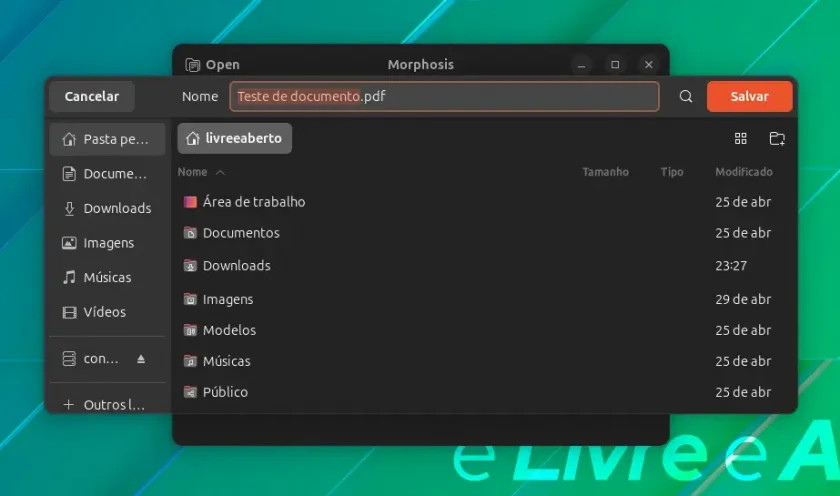Select the Modelos folder

[484, 330]
